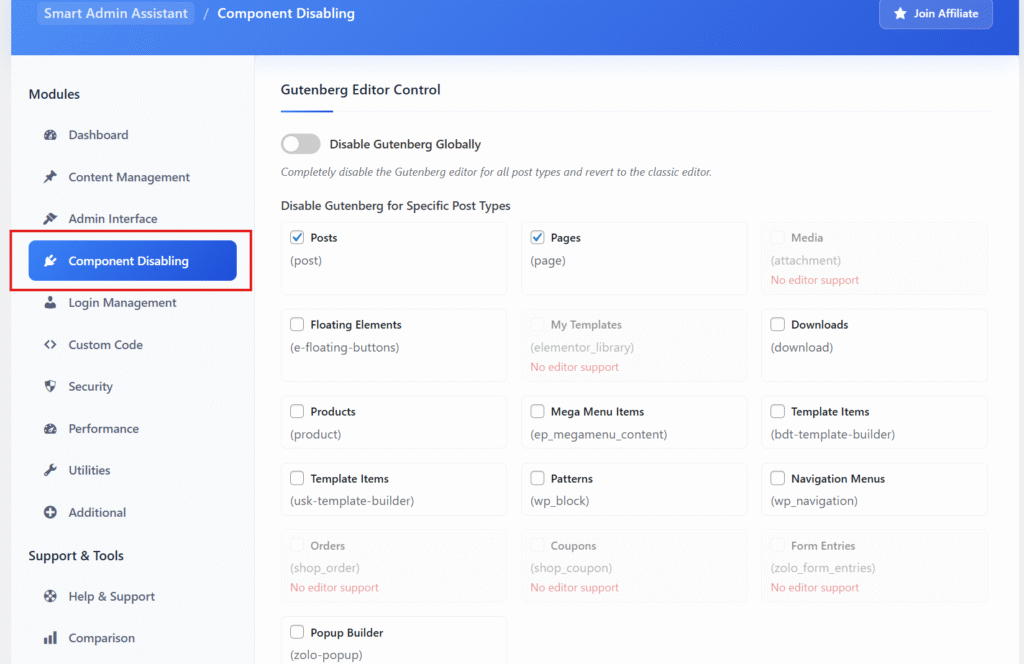Check the Popup Builder checkbox

pyautogui.click(x=297, y=631)
